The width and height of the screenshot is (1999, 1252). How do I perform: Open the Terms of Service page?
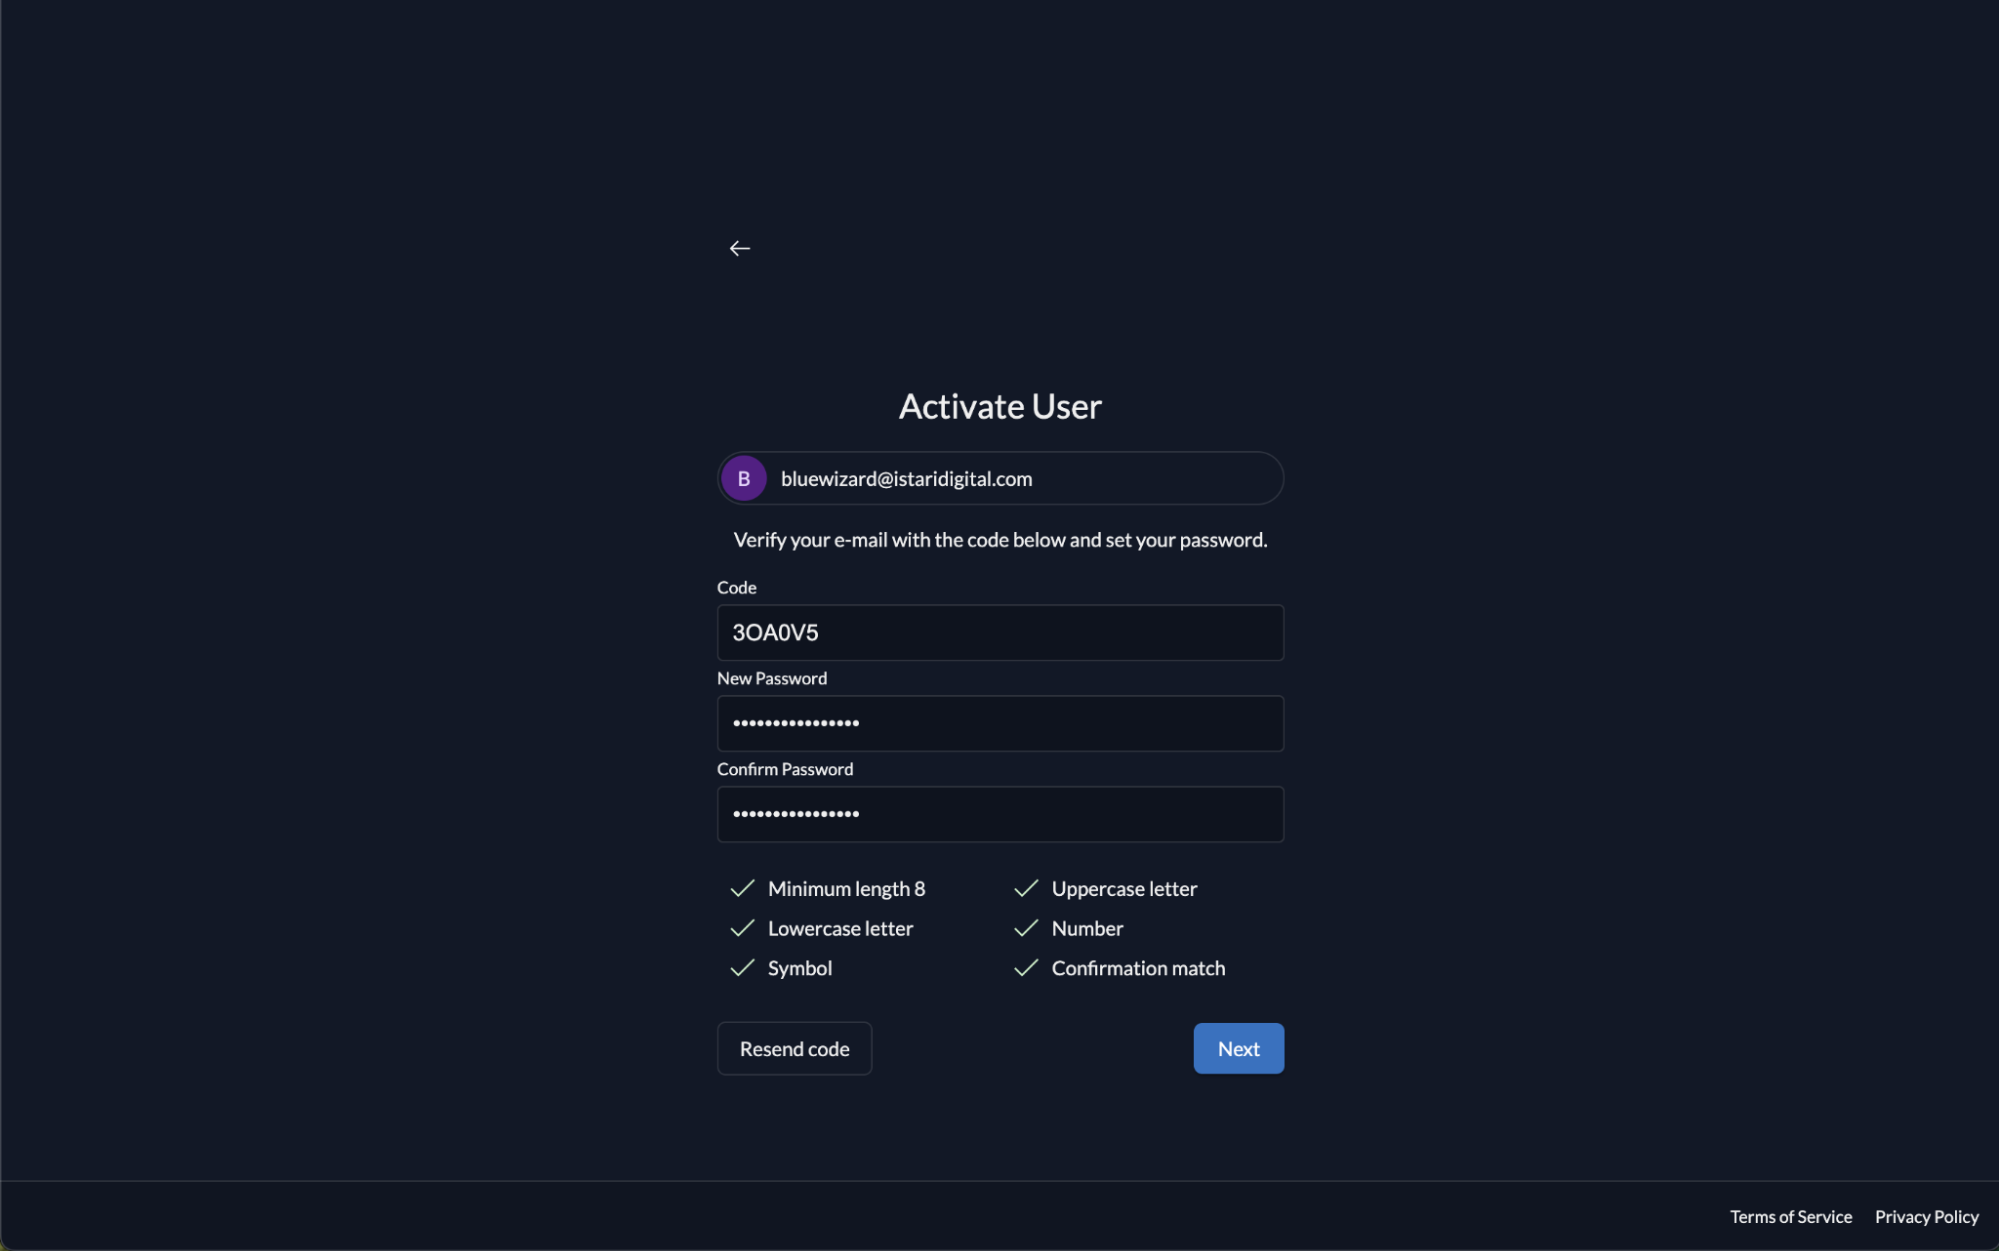pos(1791,1216)
